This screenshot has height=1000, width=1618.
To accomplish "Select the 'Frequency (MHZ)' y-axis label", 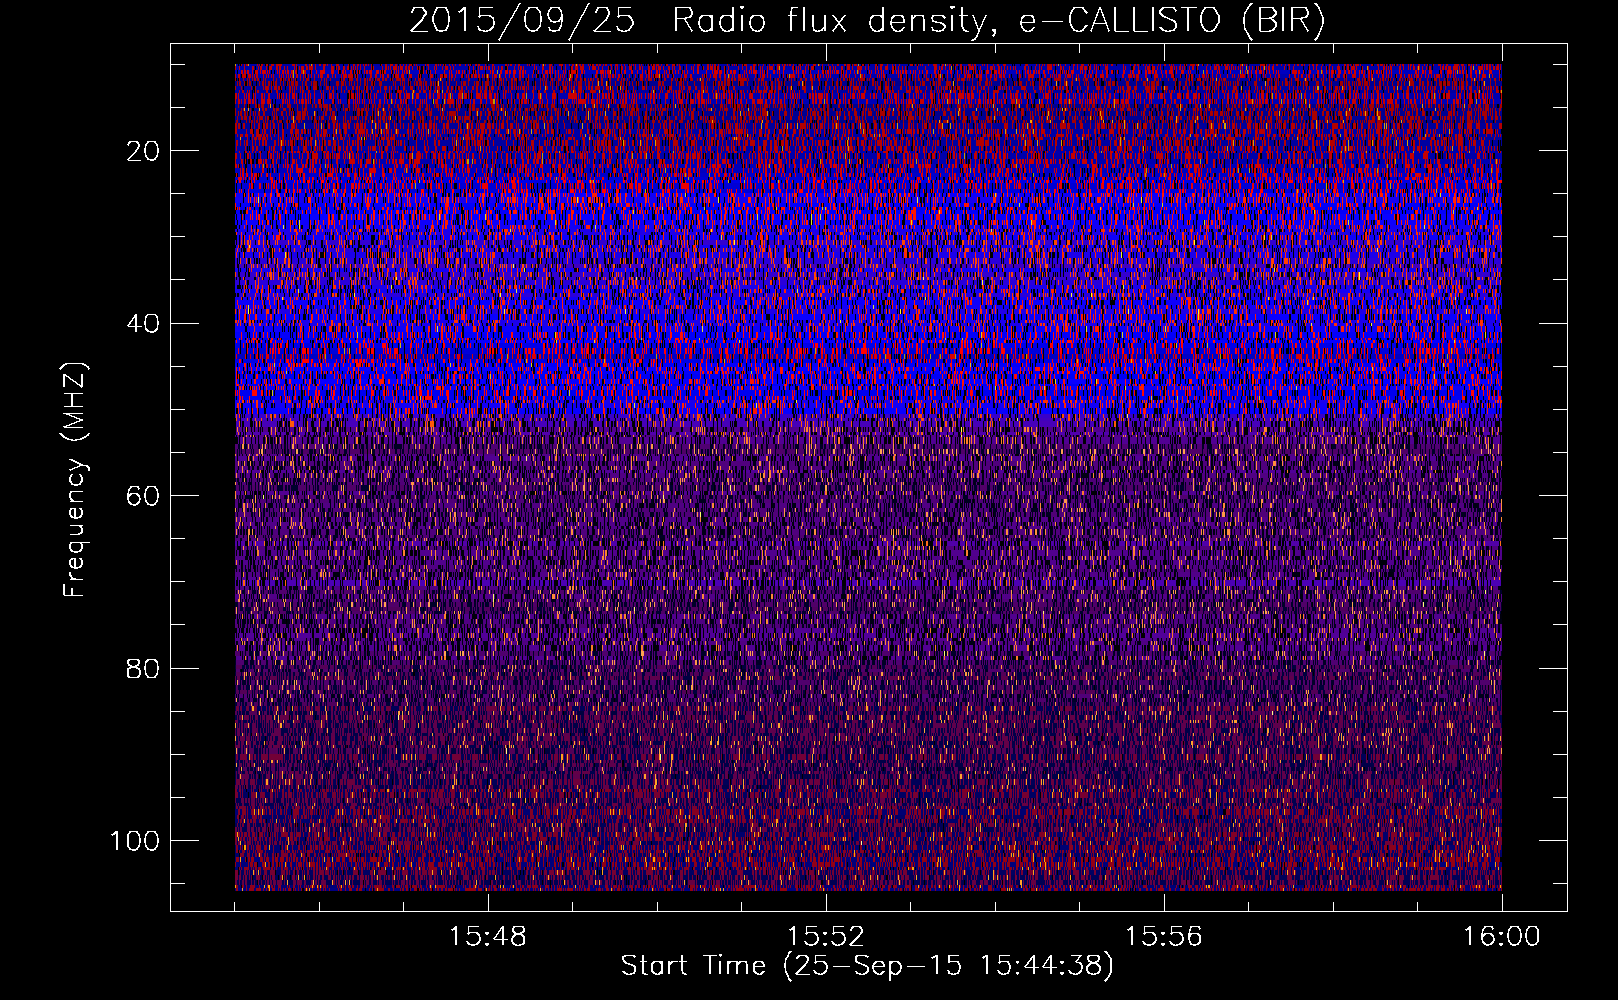I will click(x=75, y=480).
